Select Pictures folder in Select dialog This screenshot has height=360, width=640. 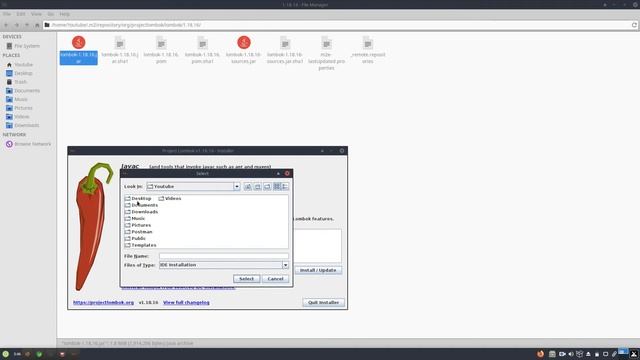click(138, 225)
